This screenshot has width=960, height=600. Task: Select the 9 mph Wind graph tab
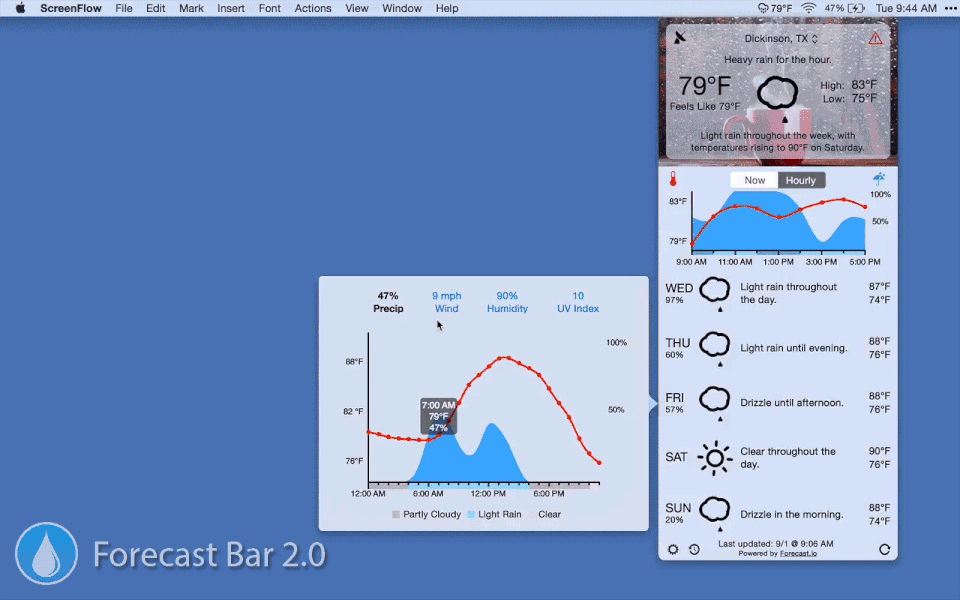446,302
